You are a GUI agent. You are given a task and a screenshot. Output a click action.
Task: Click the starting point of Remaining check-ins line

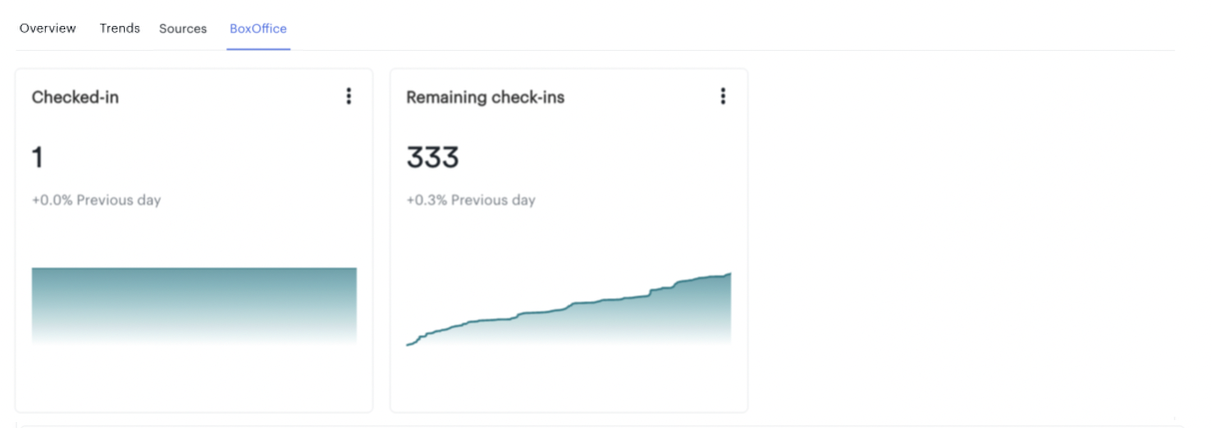click(x=408, y=345)
